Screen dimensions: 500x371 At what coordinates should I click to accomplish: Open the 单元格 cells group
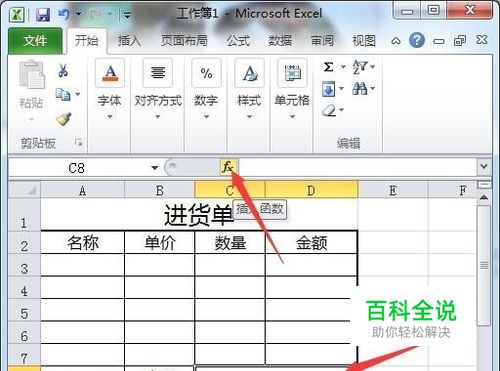click(x=292, y=89)
